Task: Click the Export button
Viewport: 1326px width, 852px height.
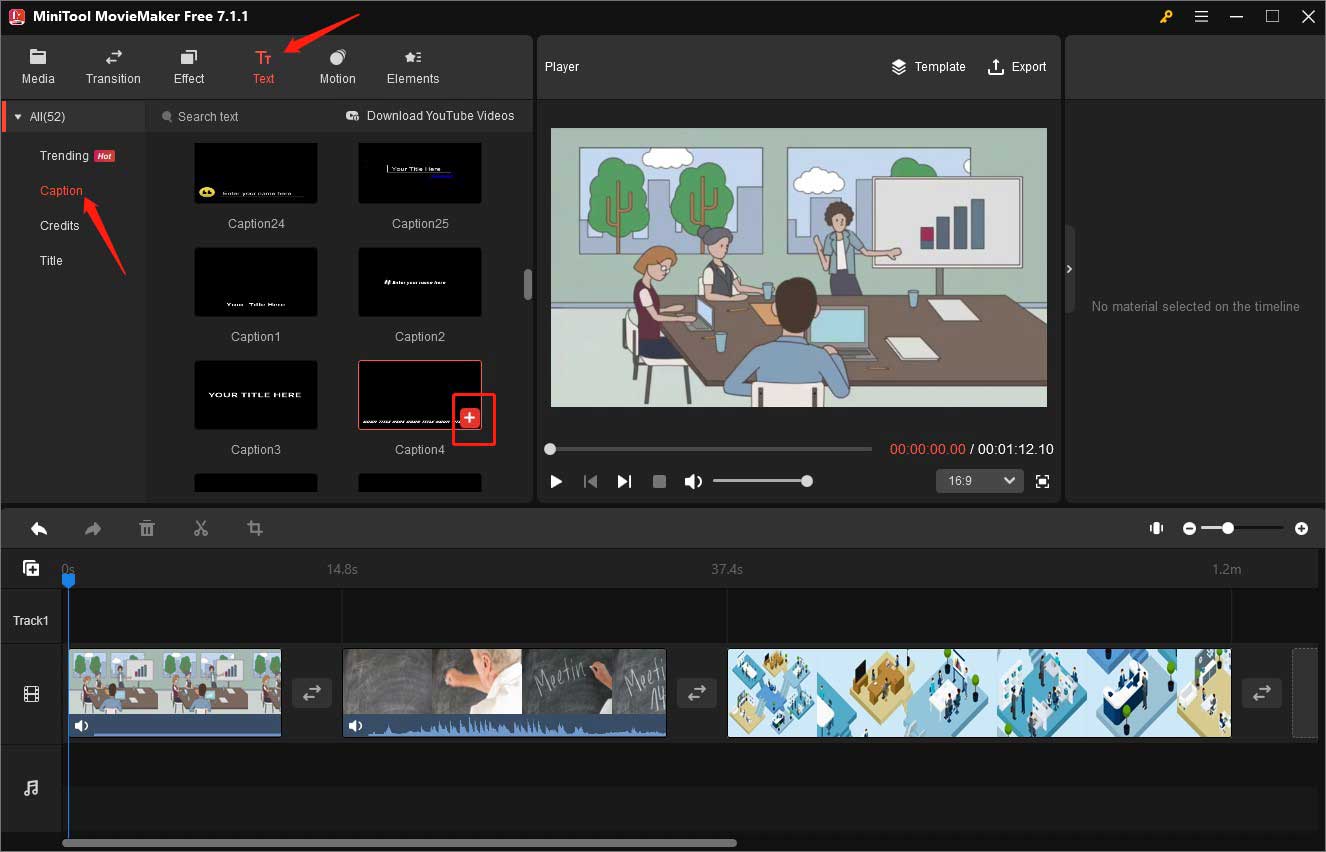Action: (x=1018, y=66)
